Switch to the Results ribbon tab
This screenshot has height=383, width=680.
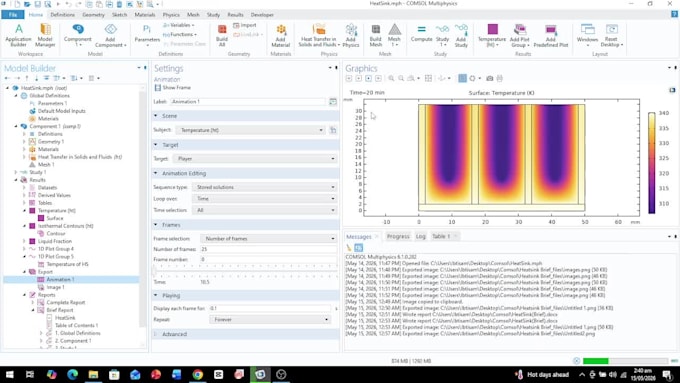click(235, 15)
